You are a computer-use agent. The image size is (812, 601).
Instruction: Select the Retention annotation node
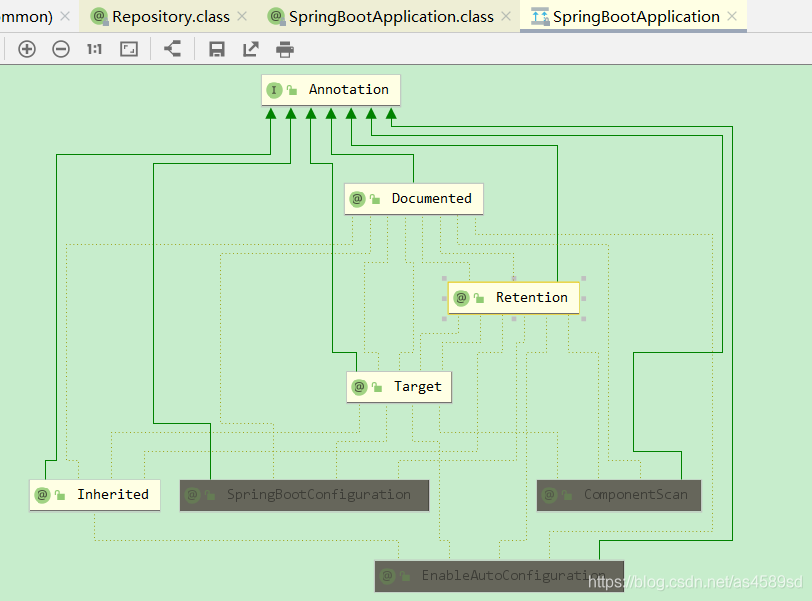514,298
